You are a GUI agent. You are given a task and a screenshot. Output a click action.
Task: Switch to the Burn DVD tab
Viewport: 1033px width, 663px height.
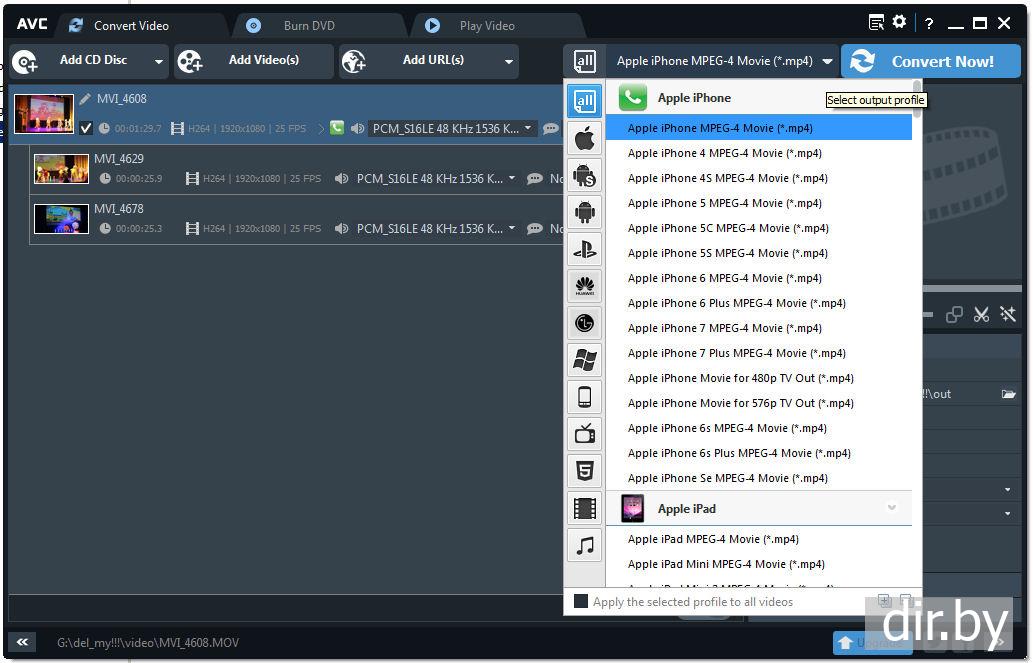(309, 26)
